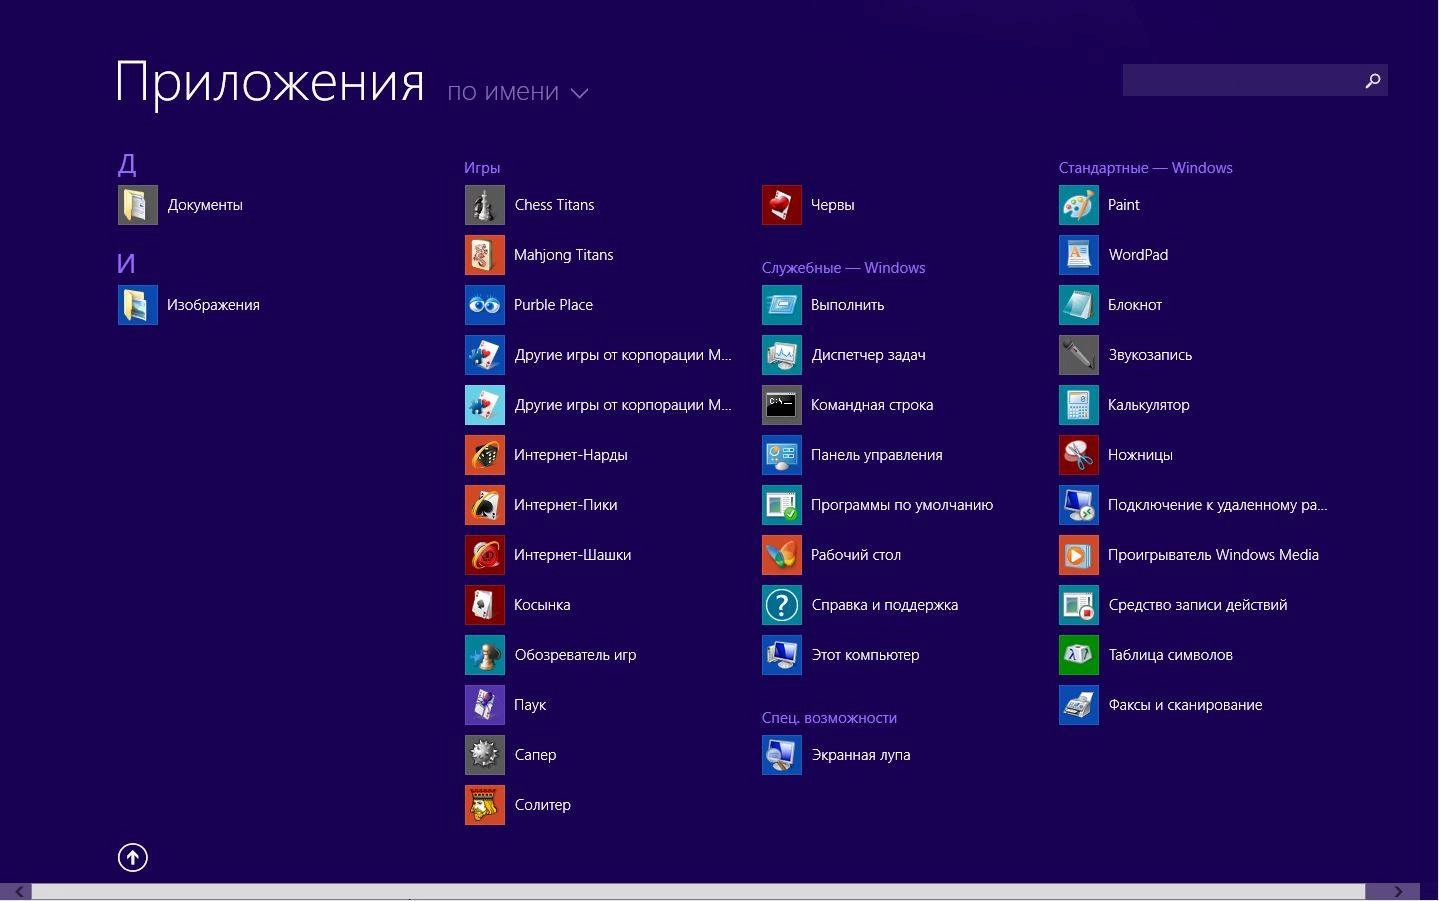Click the horizontal scrollbar thumb
This screenshot has width=1439, height=901.
click(699, 891)
